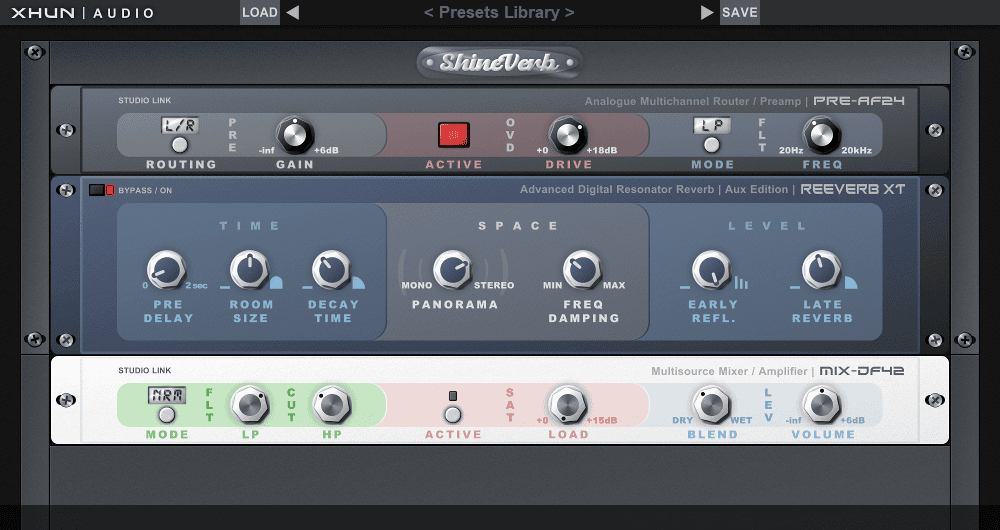Click the LP filter mode display
1000x530 pixels.
pos(712,126)
